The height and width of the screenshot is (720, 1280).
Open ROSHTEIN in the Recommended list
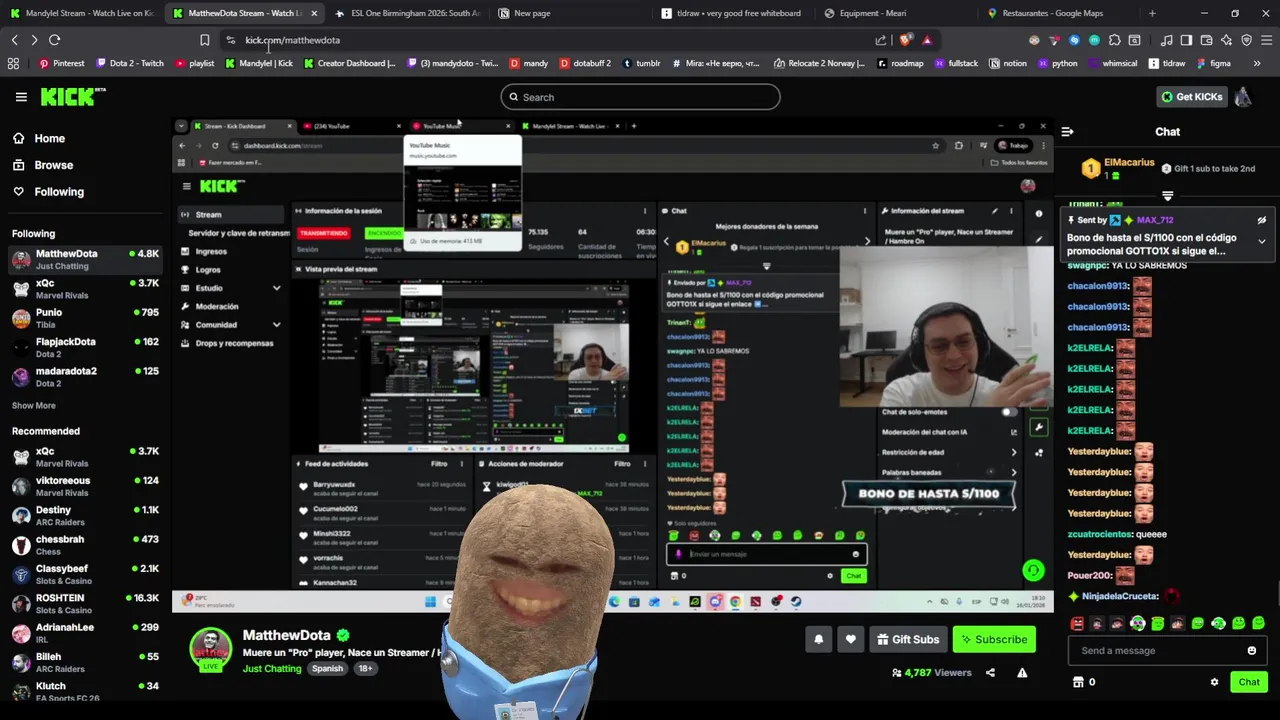[85, 603]
